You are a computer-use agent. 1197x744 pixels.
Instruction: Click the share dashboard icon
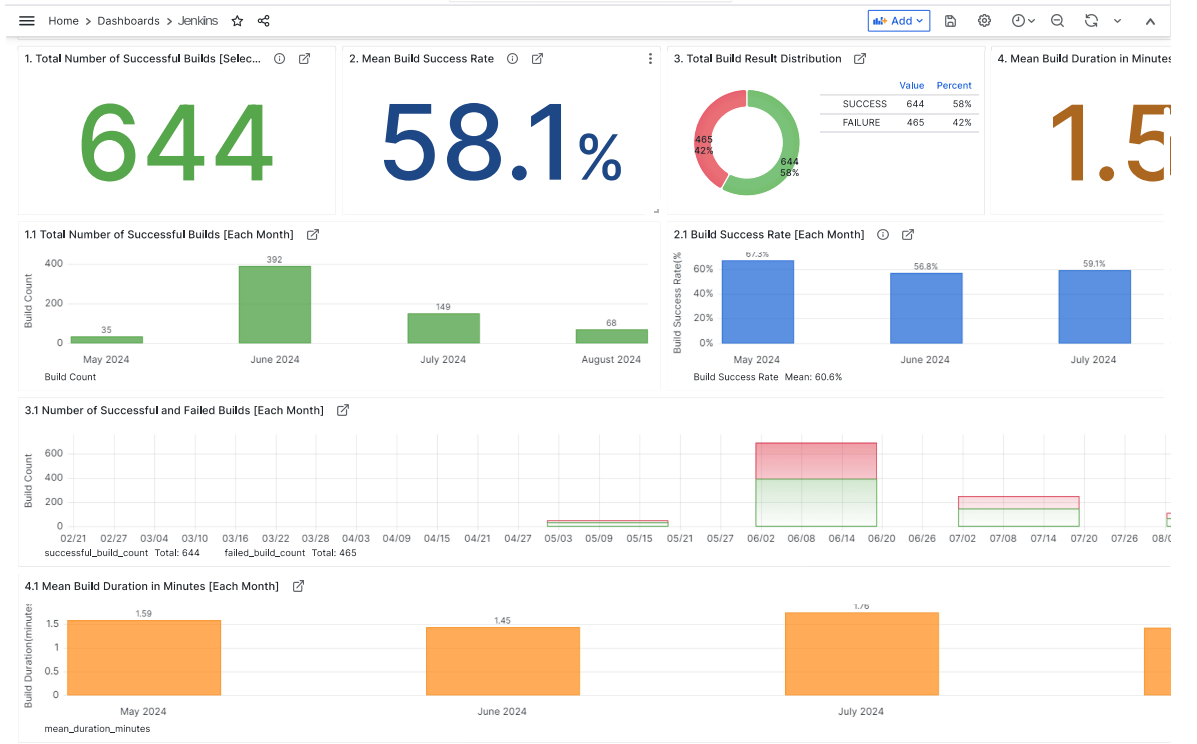[x=264, y=21]
